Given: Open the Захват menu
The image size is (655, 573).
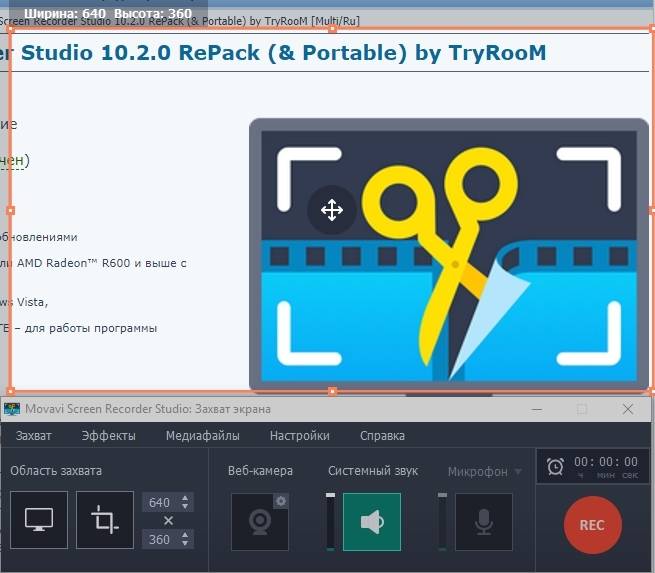Looking at the screenshot, I should coord(34,436).
